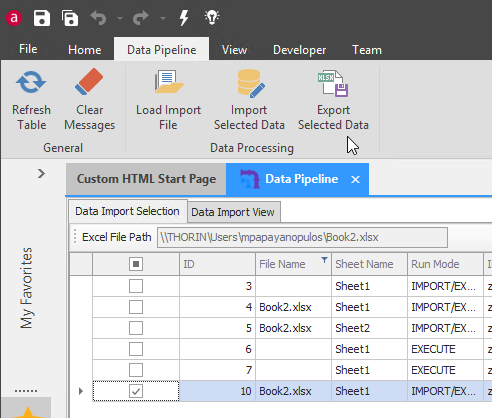Click the toolbar drag grip beside Excel File Path
This screenshot has height=418, width=492.
pos(75,237)
